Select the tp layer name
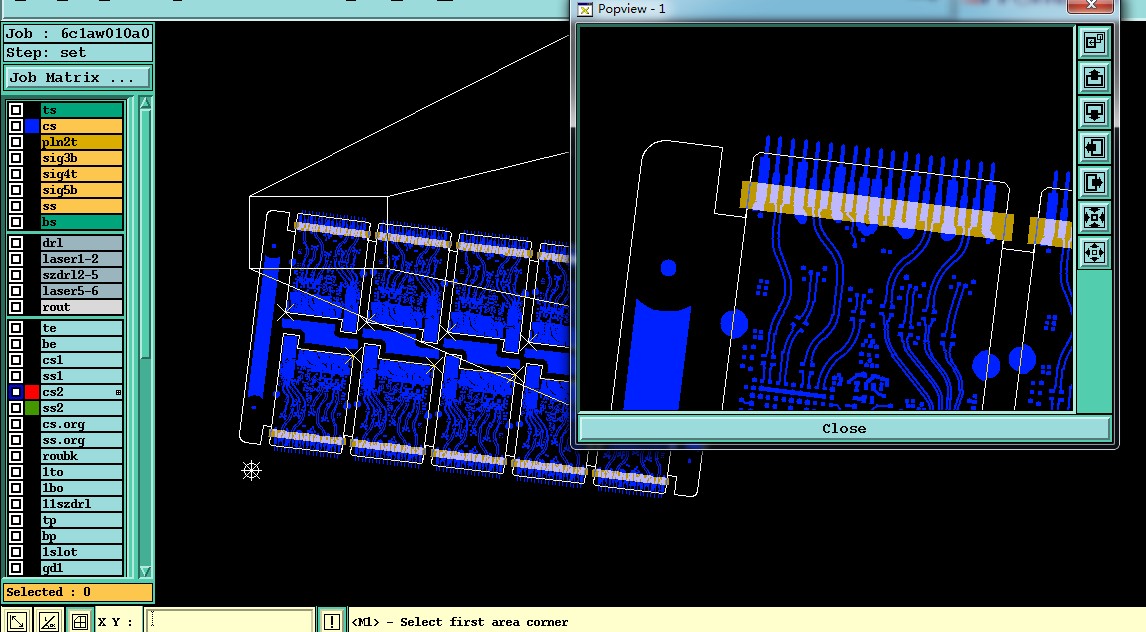1146x632 pixels. click(82, 520)
